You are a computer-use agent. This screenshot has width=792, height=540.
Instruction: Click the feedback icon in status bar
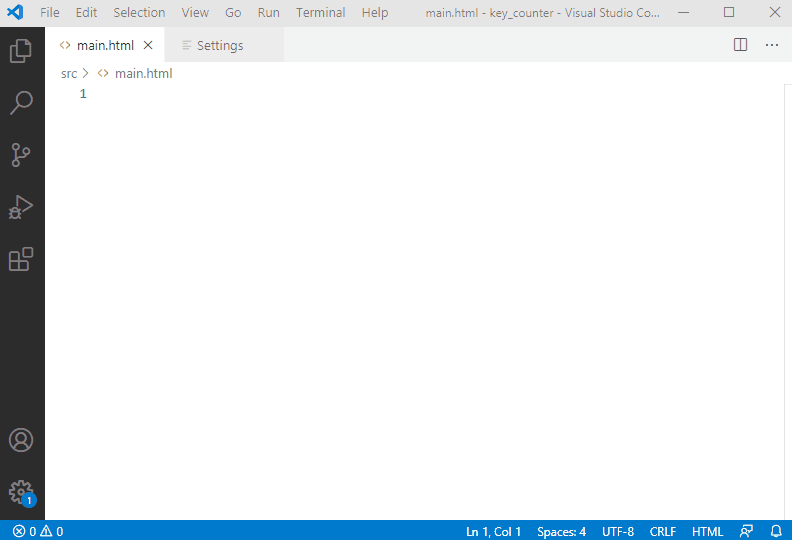point(746,531)
